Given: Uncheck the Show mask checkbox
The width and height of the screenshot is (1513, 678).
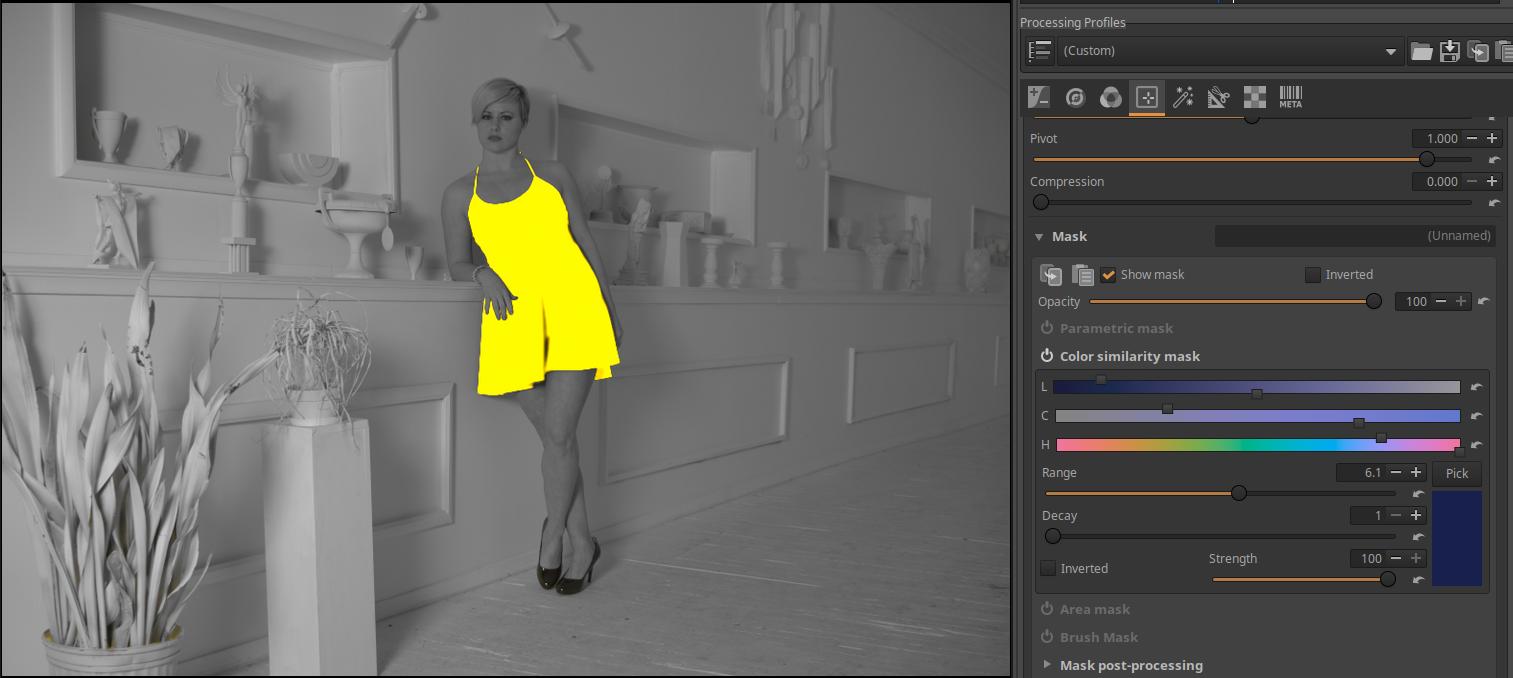Looking at the screenshot, I should point(1108,275).
